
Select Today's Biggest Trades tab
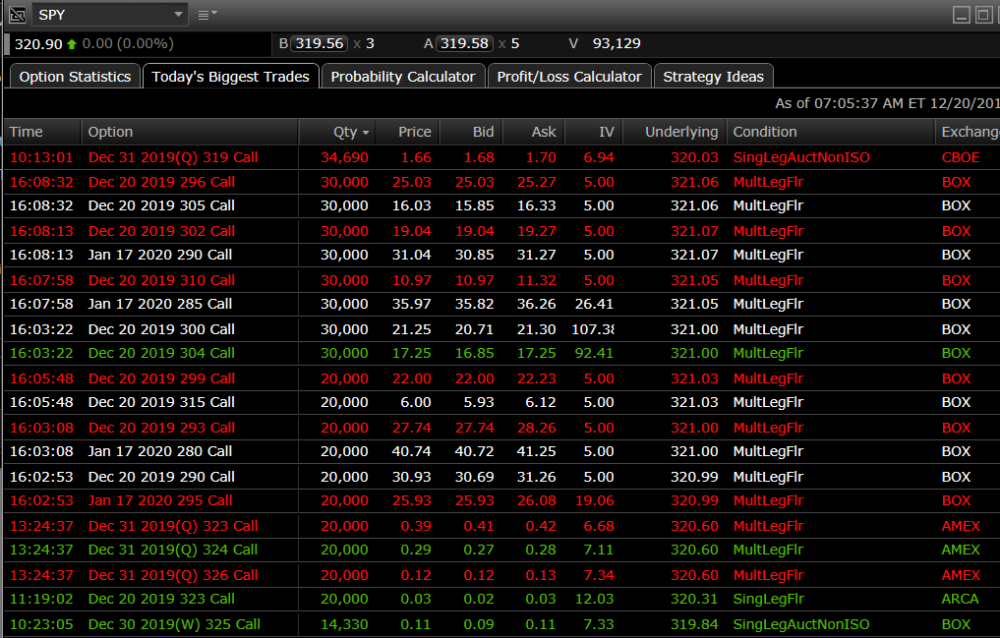click(231, 77)
